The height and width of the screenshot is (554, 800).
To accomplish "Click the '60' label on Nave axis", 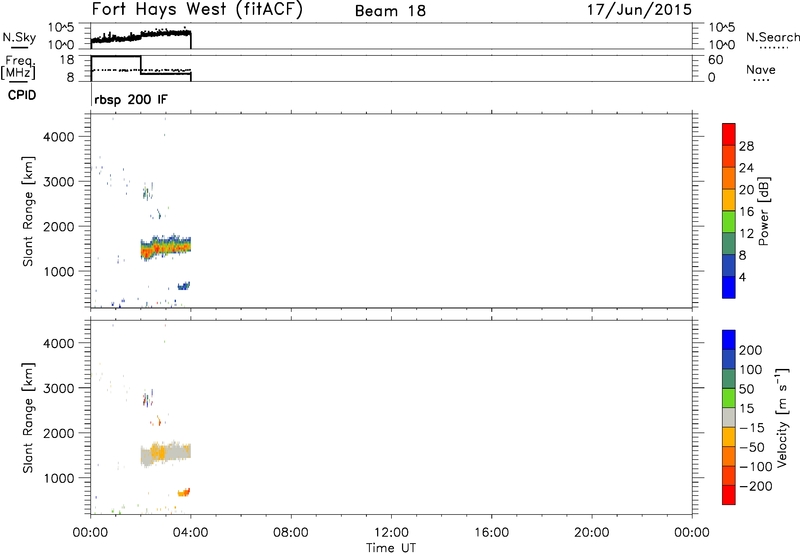I will pos(716,60).
